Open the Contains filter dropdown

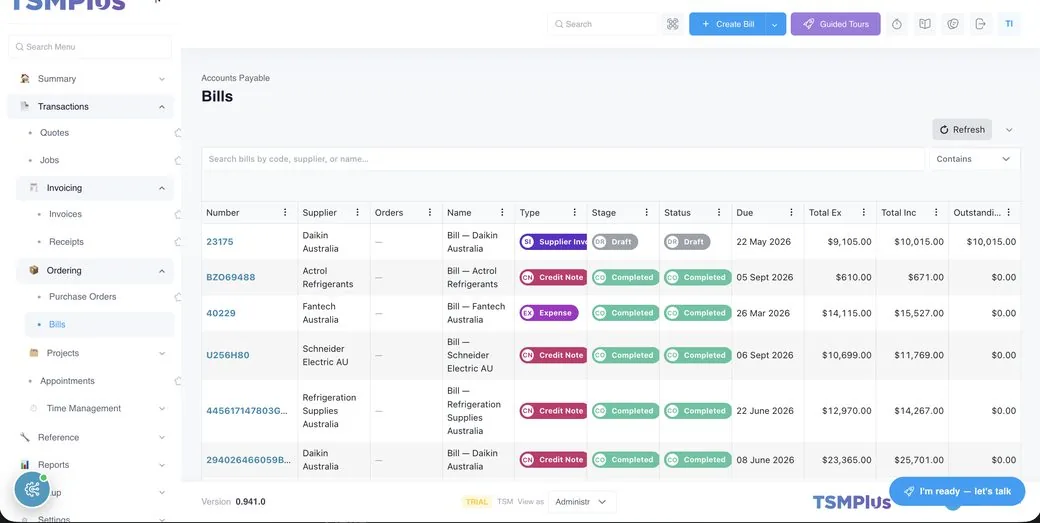tap(974, 159)
